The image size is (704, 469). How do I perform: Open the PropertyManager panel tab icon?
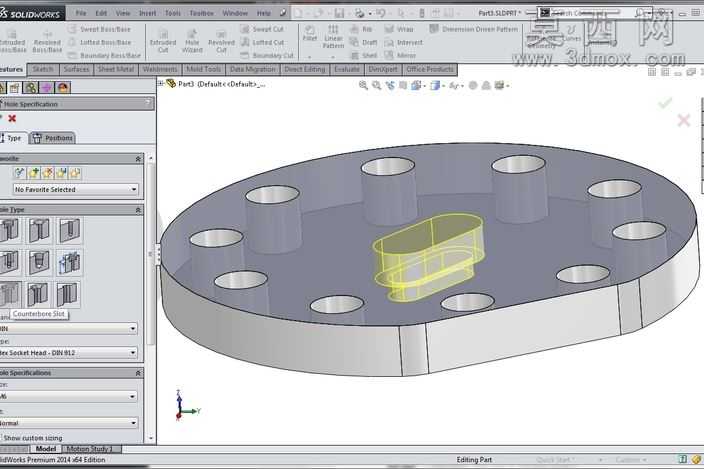15,88
